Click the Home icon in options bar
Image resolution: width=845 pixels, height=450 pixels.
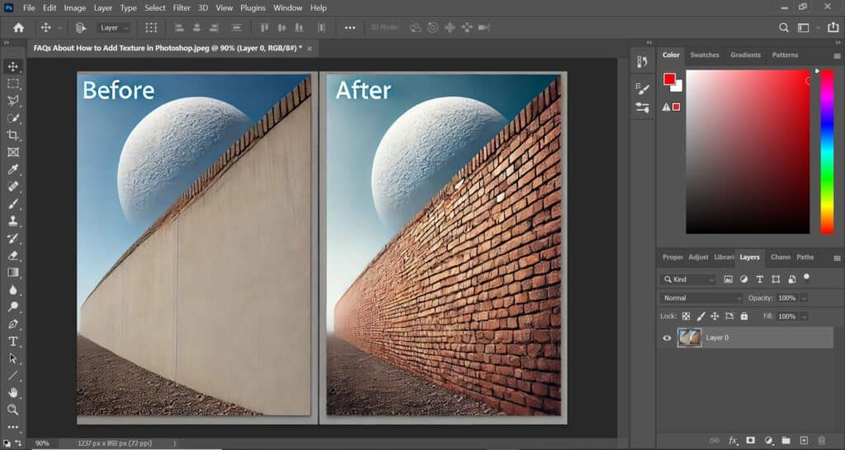[x=18, y=27]
